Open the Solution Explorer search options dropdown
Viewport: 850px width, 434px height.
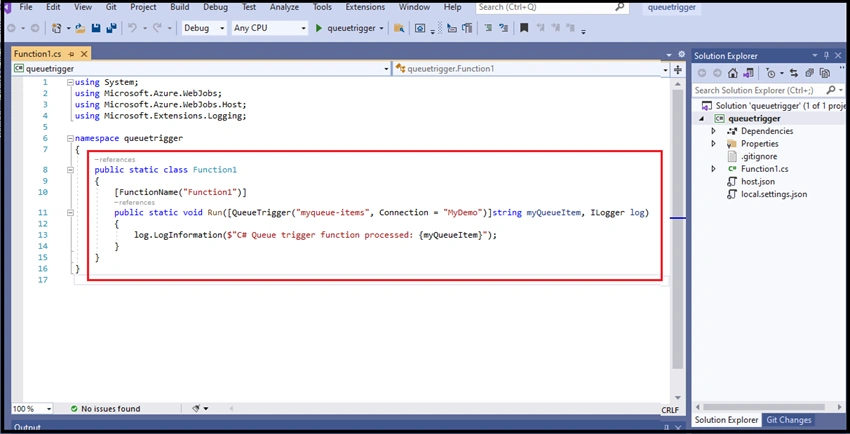[840, 90]
